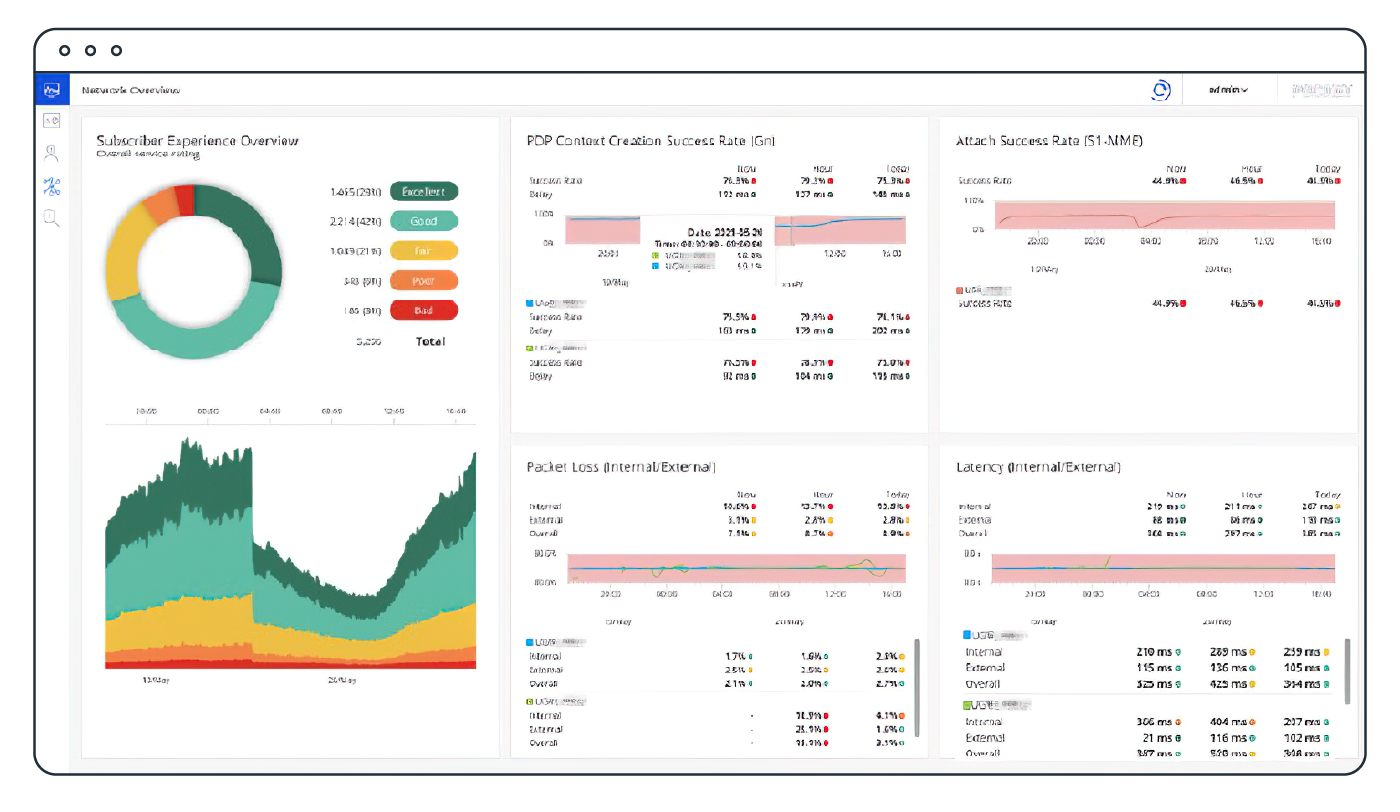This screenshot has height=812, width=1400.
Task: Click the circular refresh icon in header
Action: click(1161, 90)
